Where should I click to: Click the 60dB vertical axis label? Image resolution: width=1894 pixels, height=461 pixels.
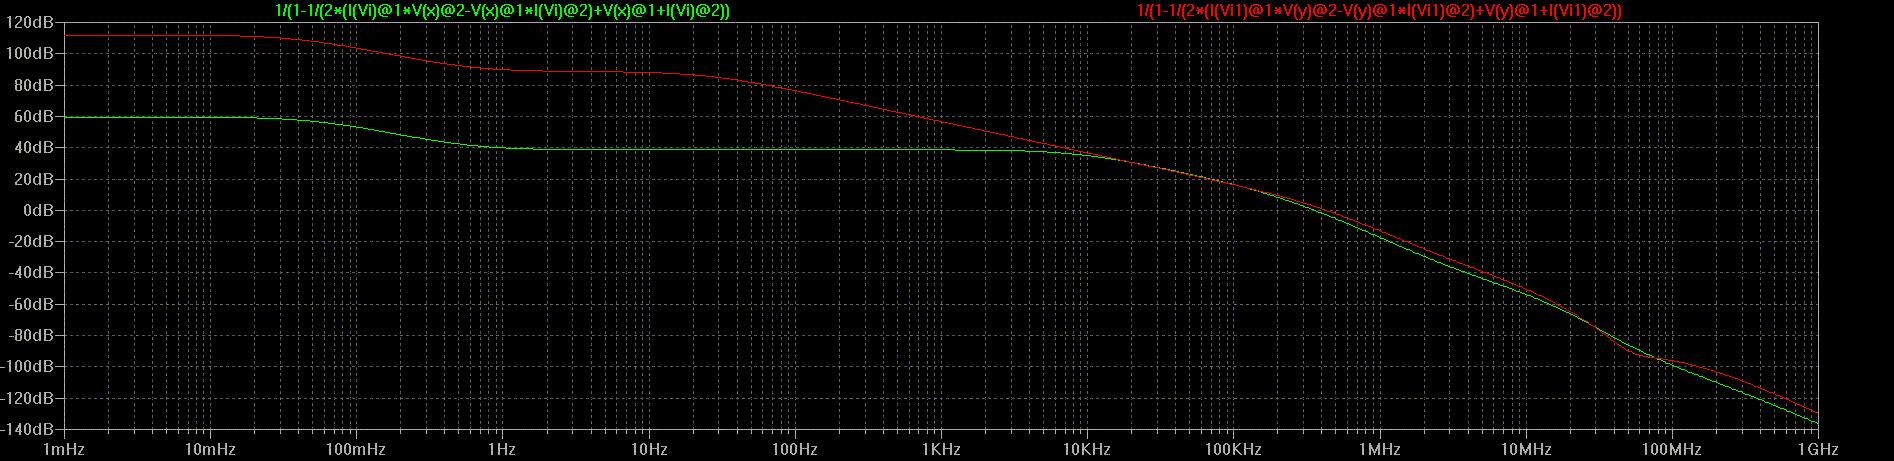point(34,117)
